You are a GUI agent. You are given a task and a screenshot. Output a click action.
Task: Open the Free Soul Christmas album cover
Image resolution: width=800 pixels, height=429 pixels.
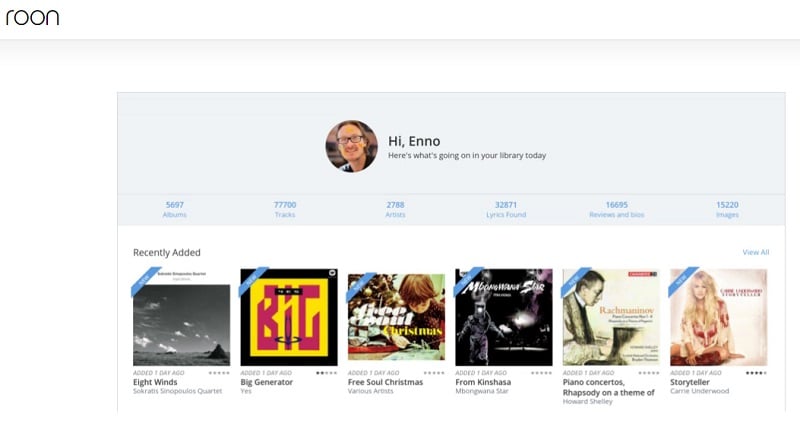tap(396, 316)
